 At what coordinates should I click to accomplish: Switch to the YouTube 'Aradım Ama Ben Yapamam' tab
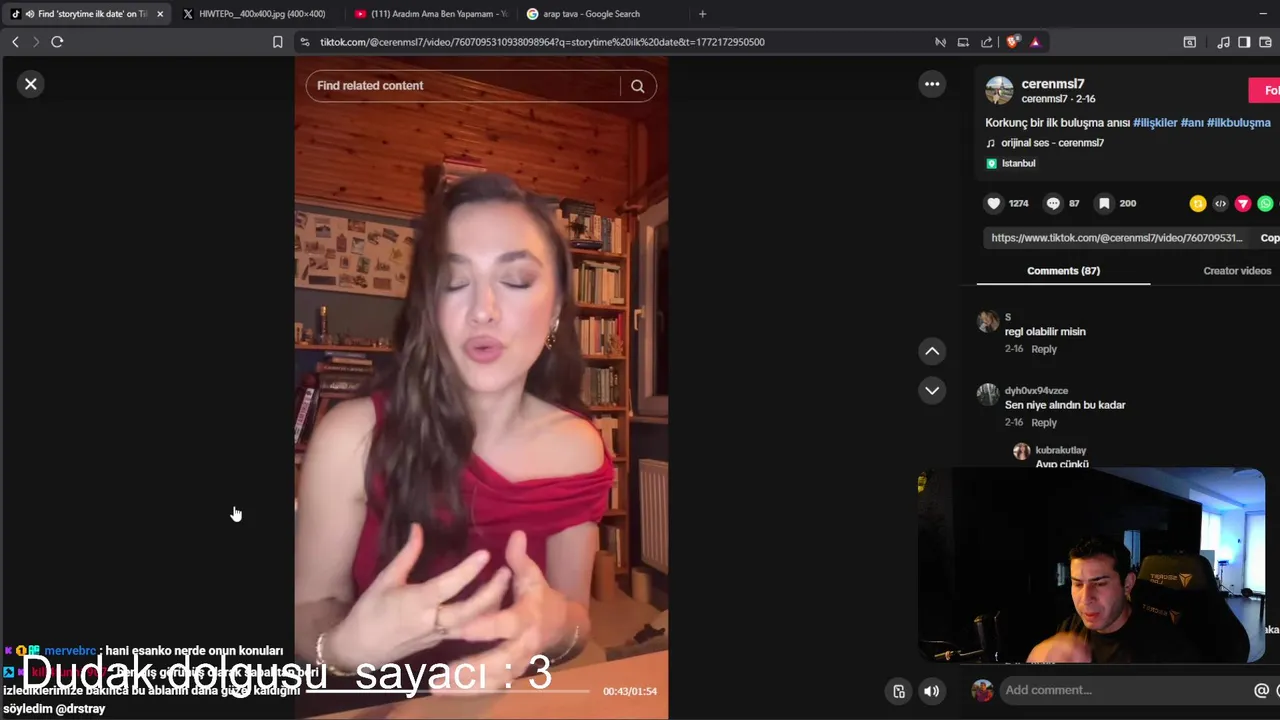coord(430,14)
